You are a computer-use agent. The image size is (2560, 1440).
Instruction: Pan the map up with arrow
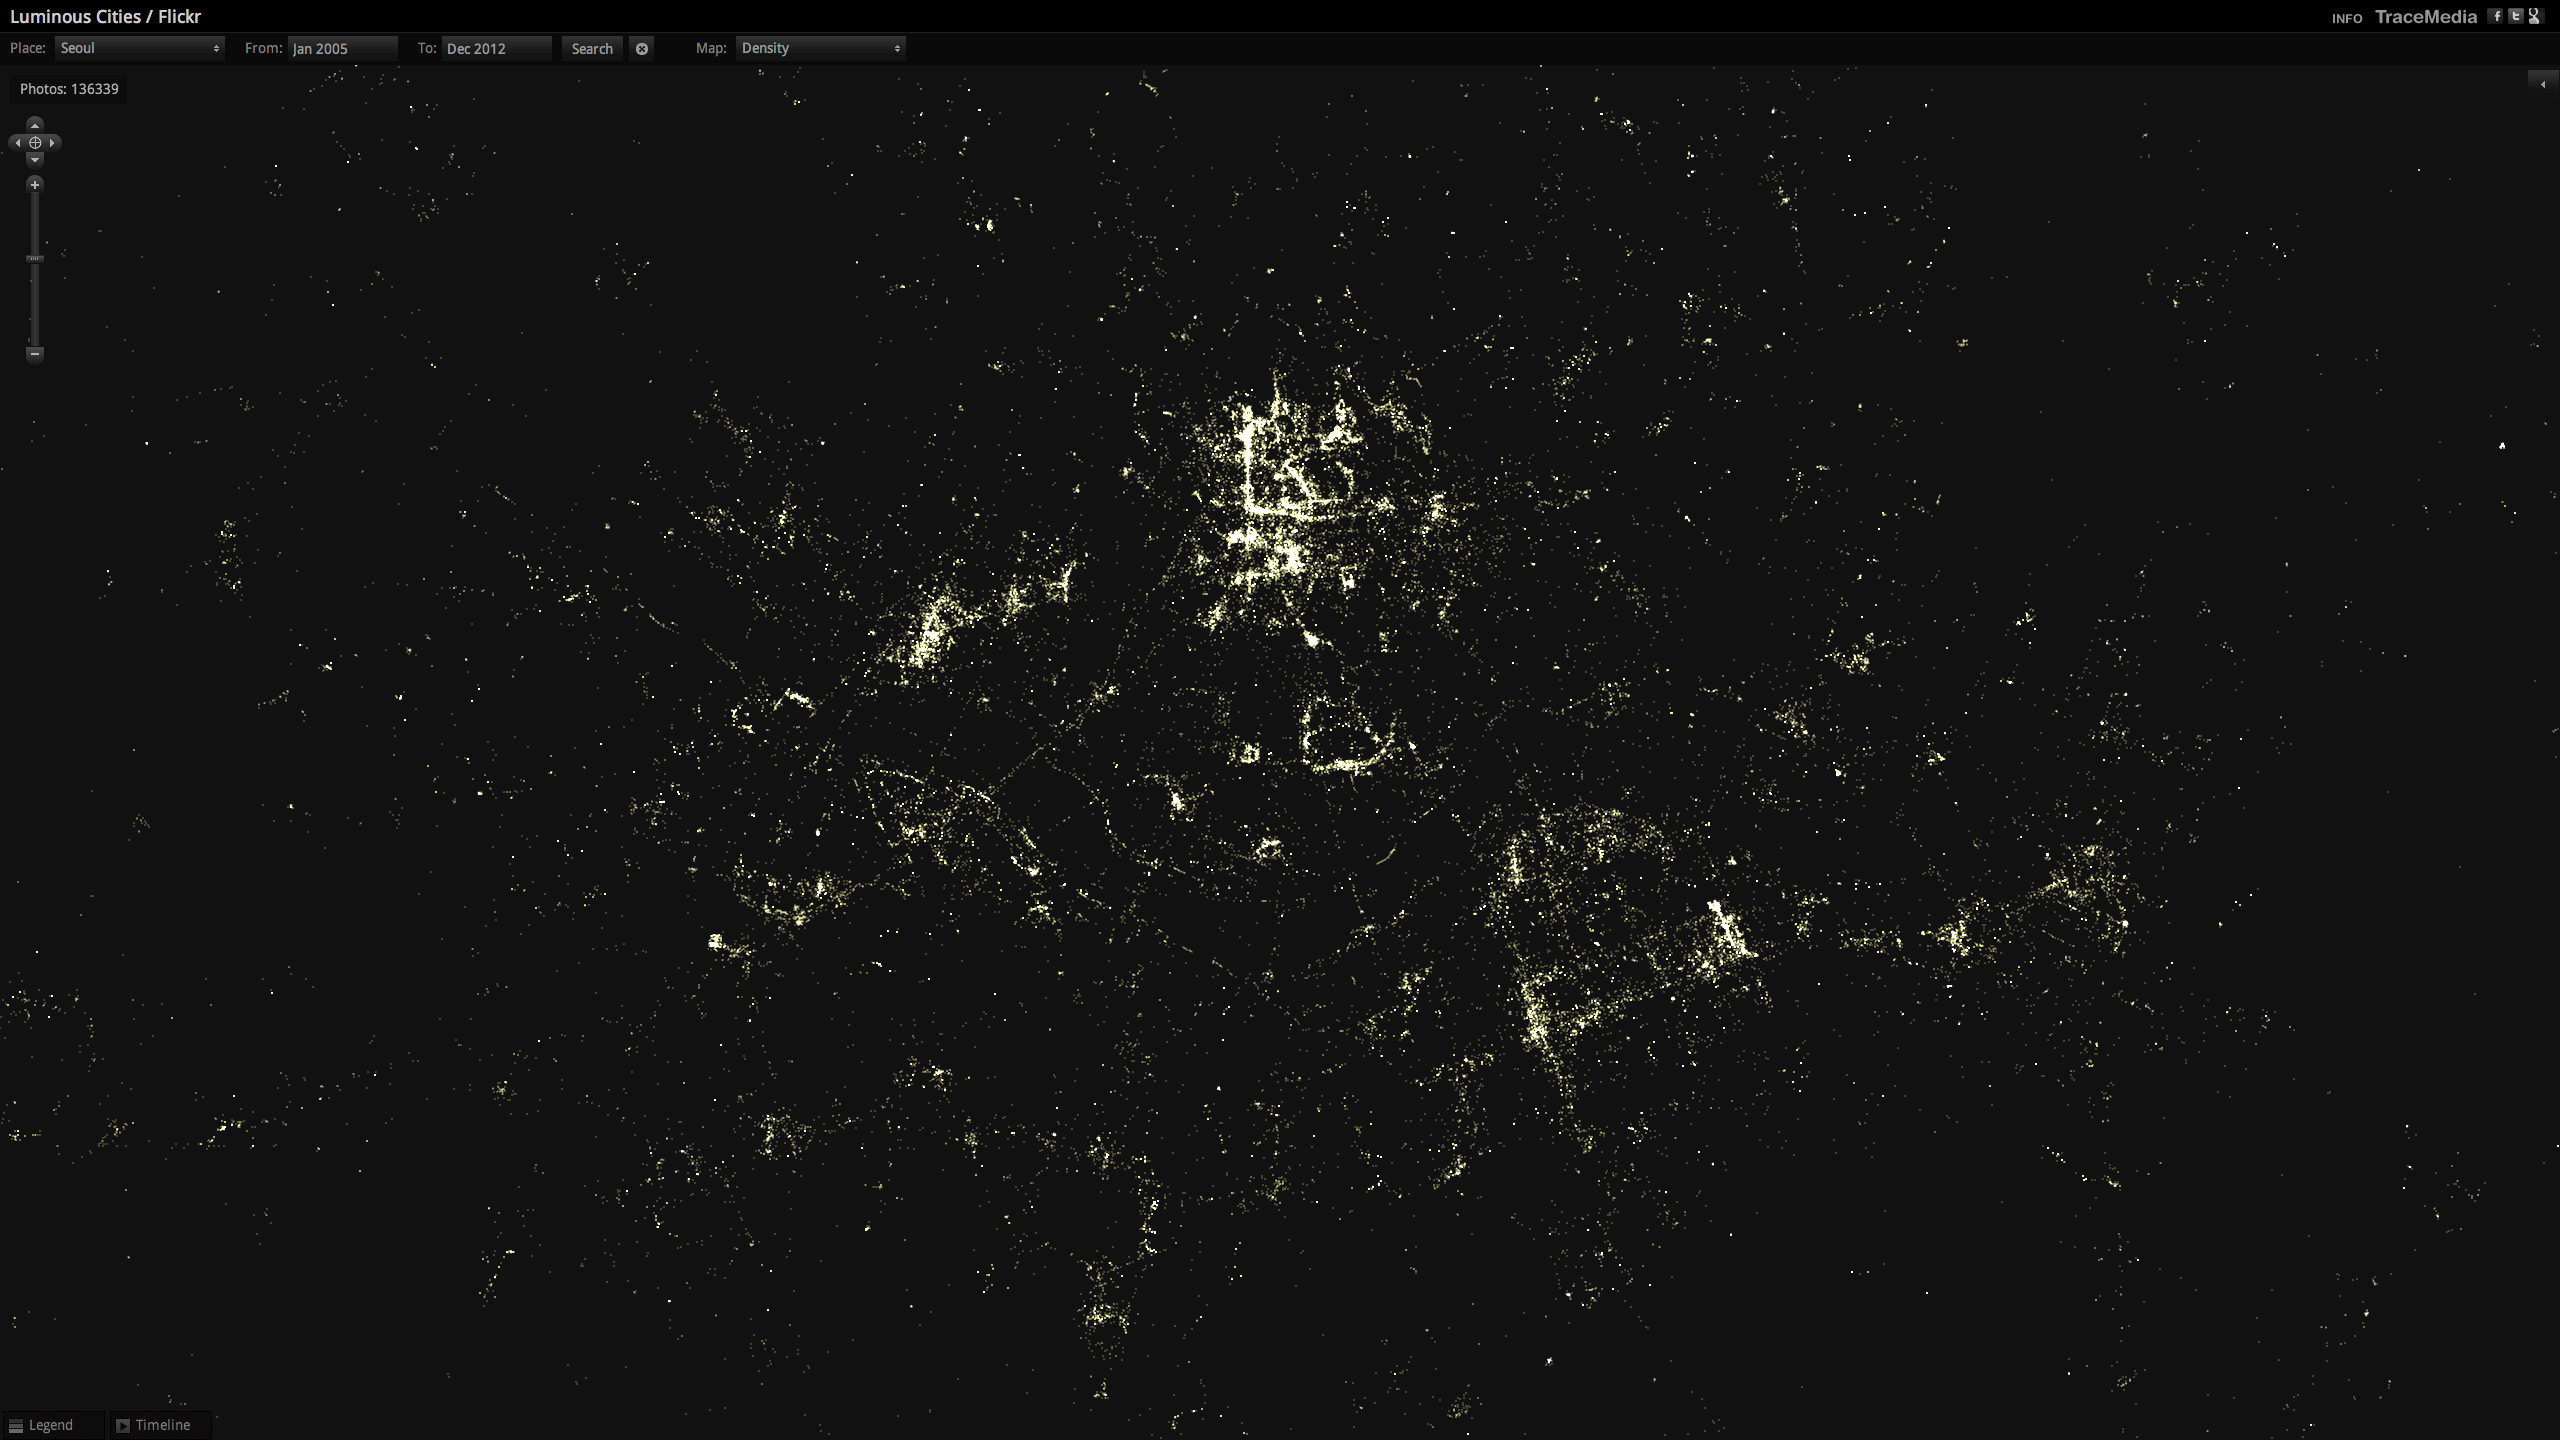35,125
